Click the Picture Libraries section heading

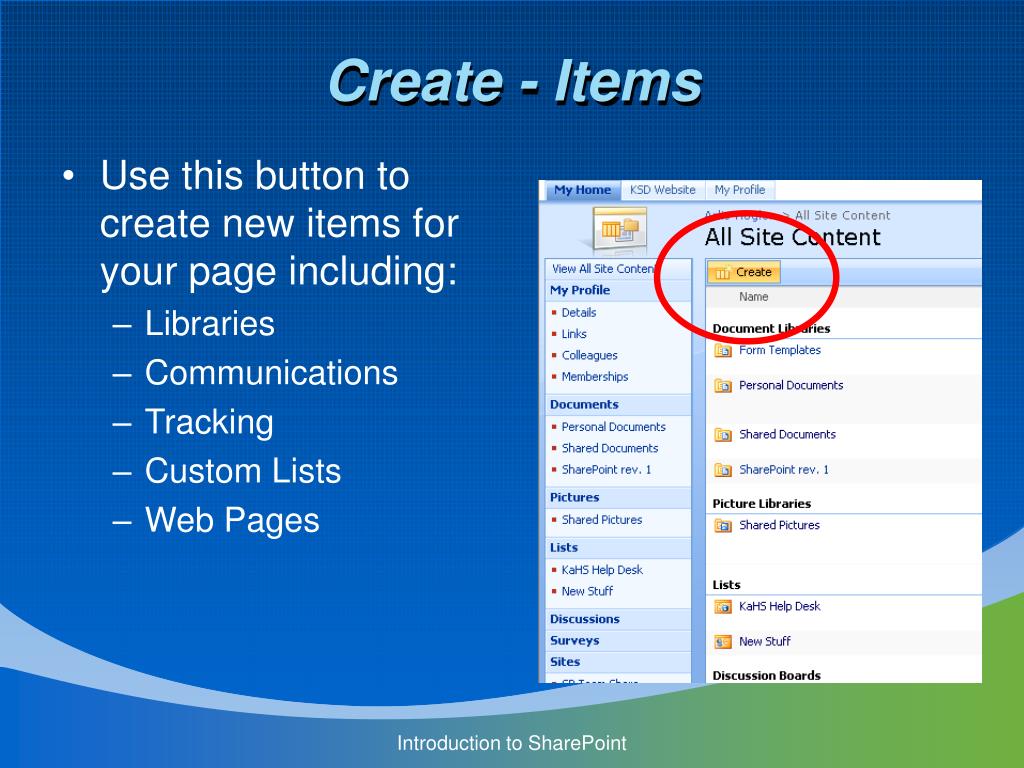click(x=761, y=504)
